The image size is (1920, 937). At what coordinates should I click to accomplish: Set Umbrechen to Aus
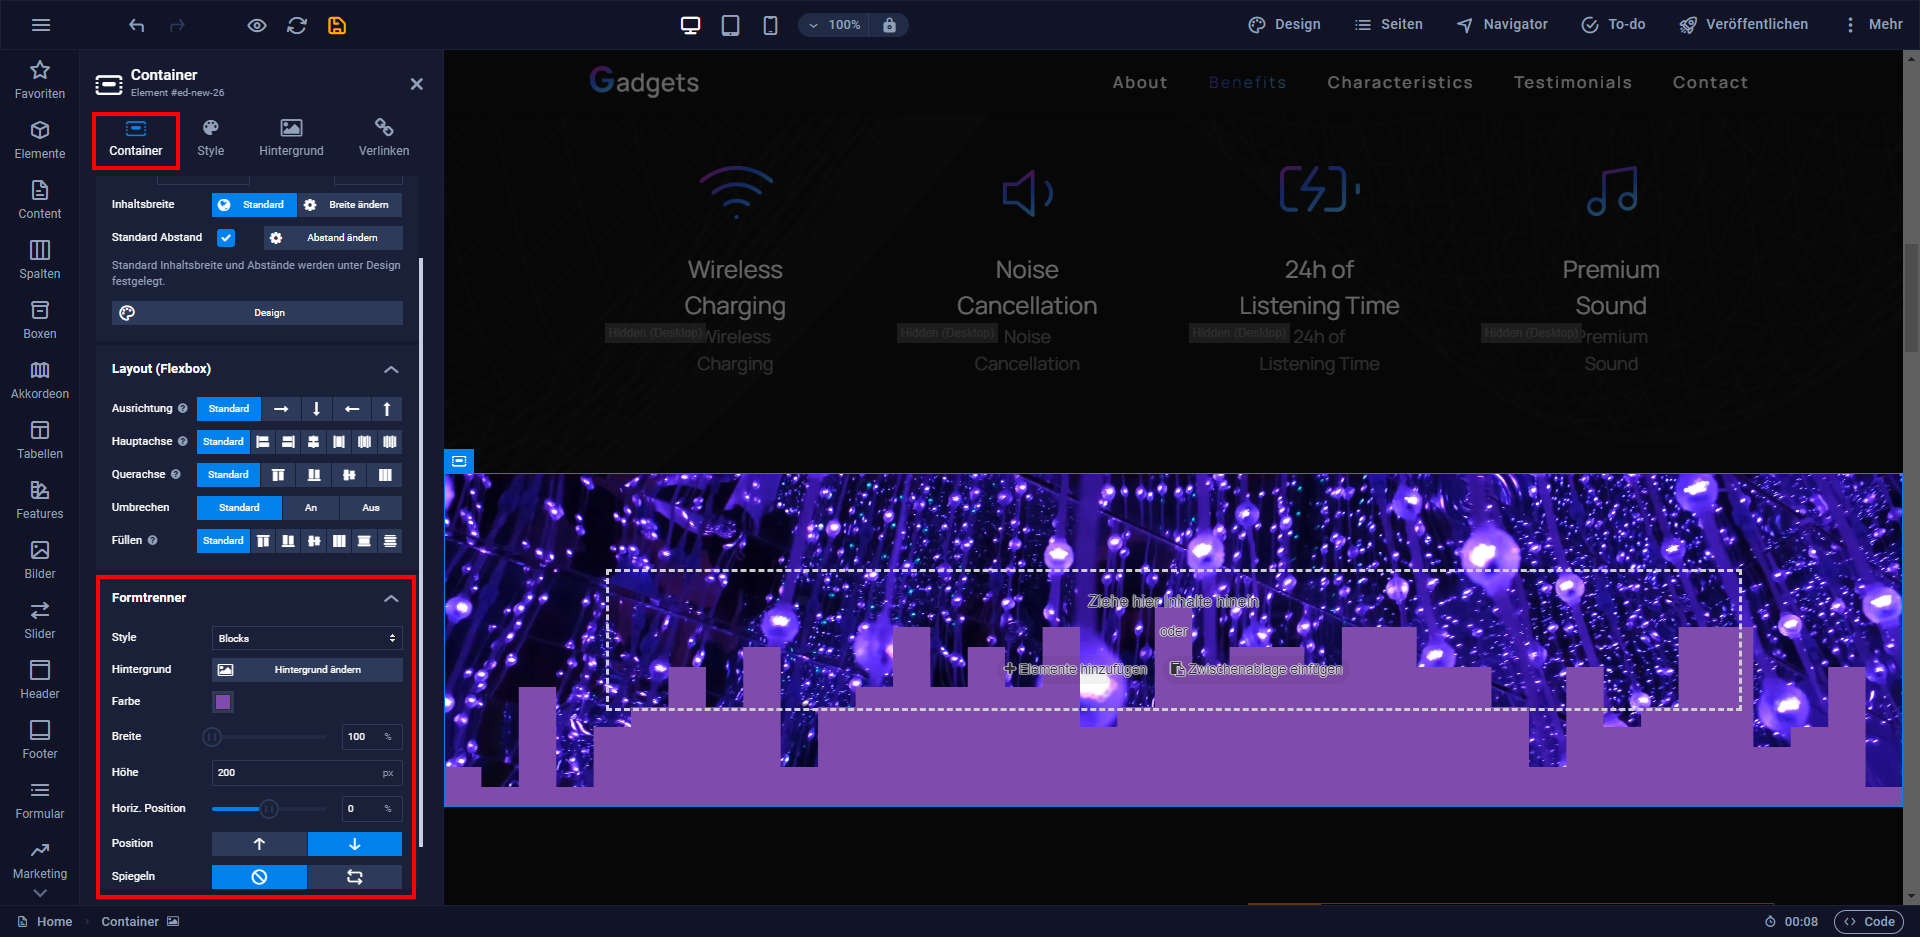click(x=371, y=508)
